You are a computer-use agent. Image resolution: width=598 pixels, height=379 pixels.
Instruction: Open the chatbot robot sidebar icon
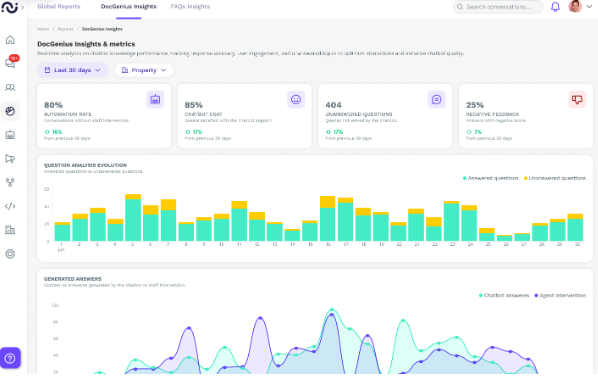10,135
